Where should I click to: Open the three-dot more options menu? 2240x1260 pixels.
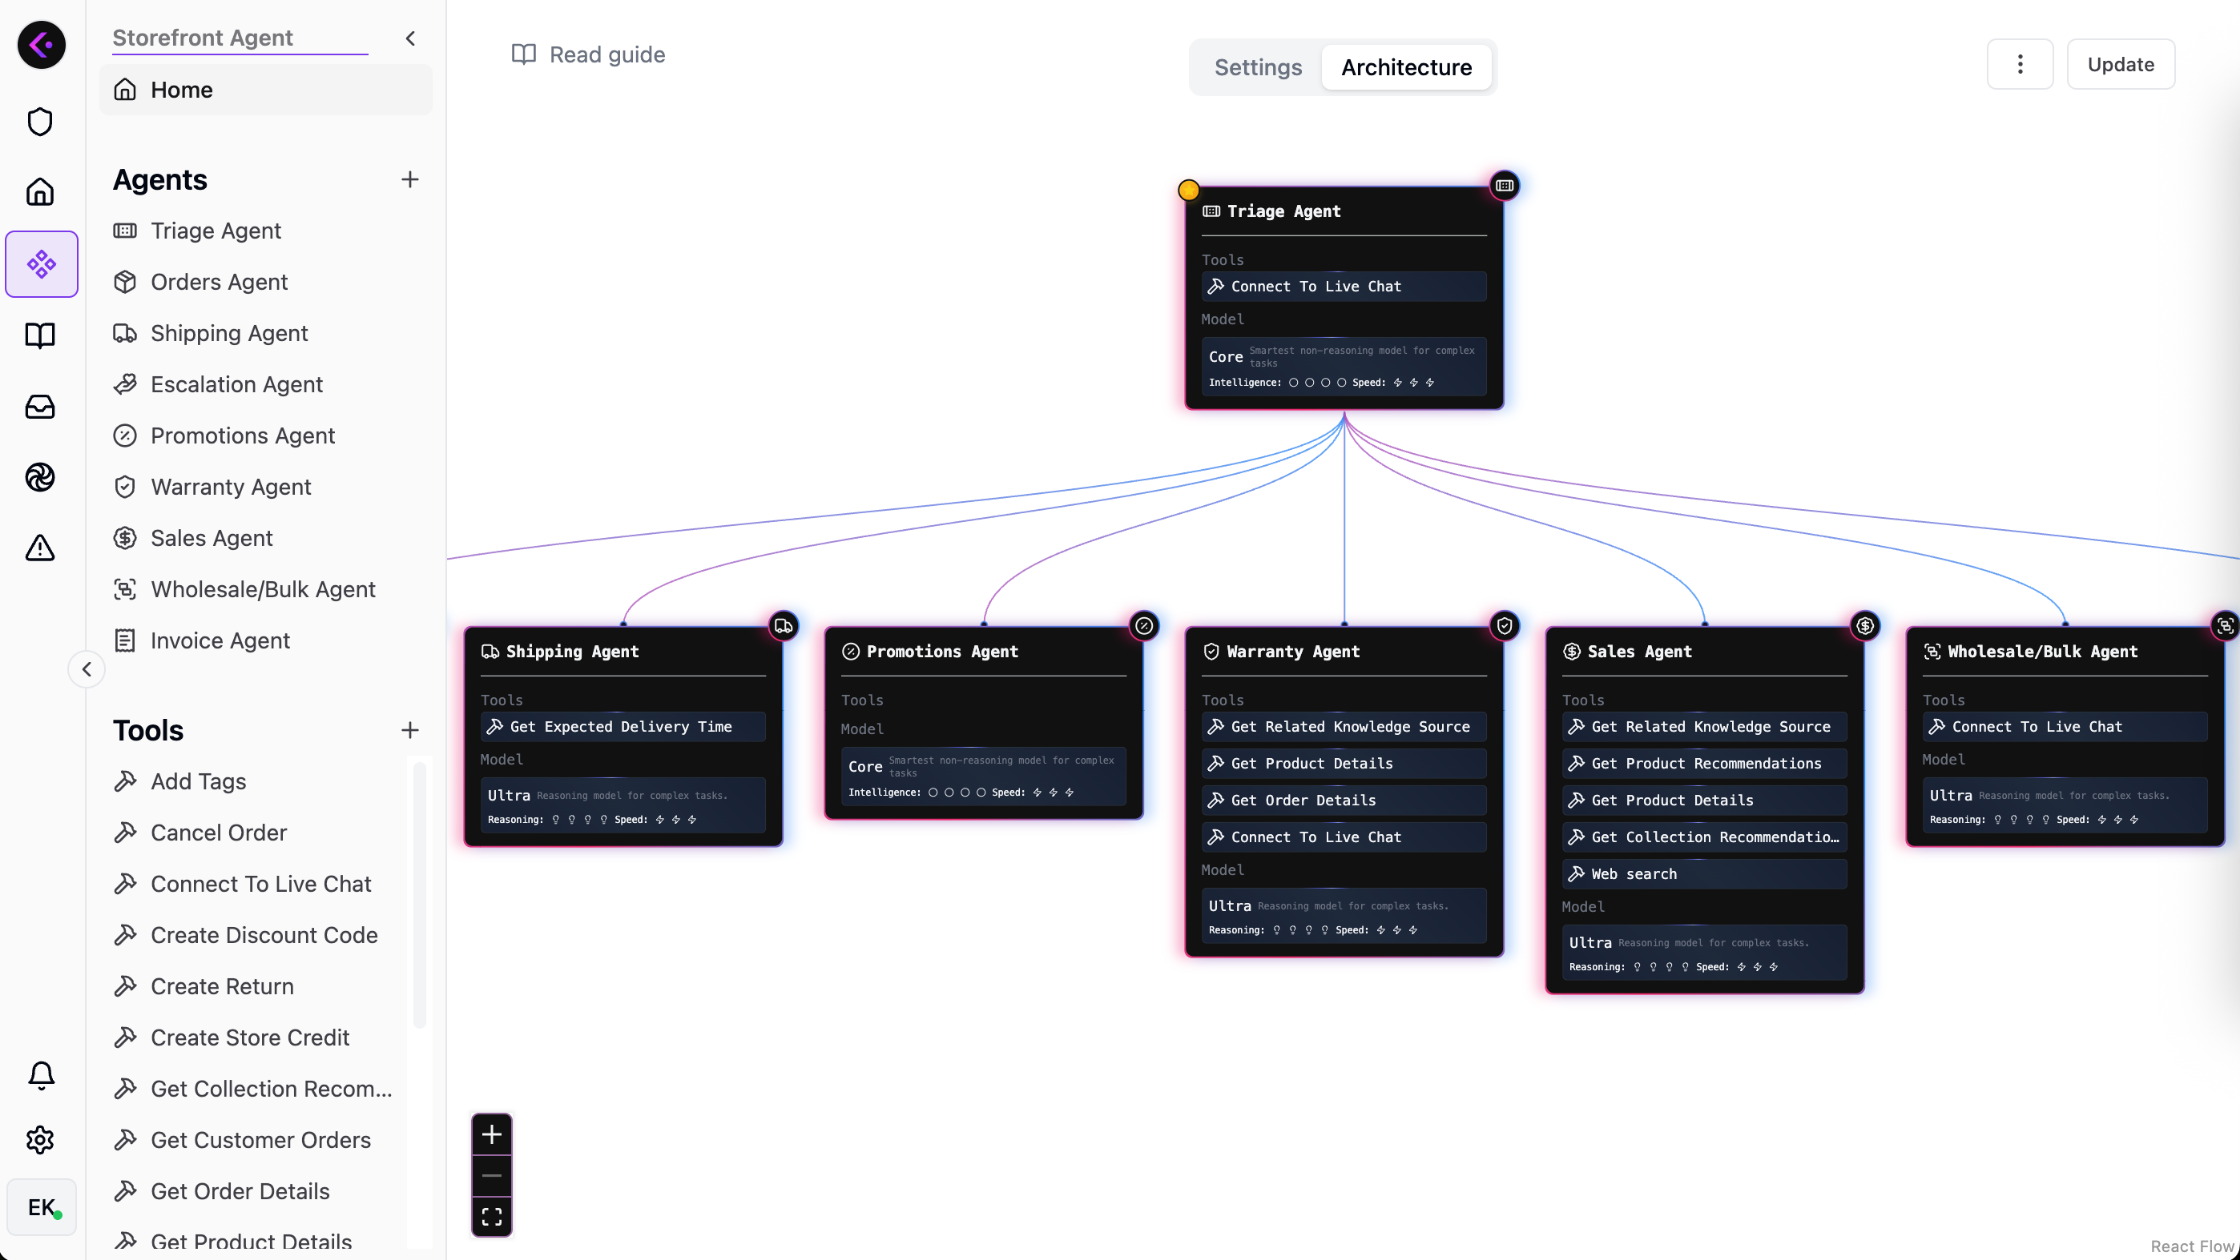[x=2019, y=64]
